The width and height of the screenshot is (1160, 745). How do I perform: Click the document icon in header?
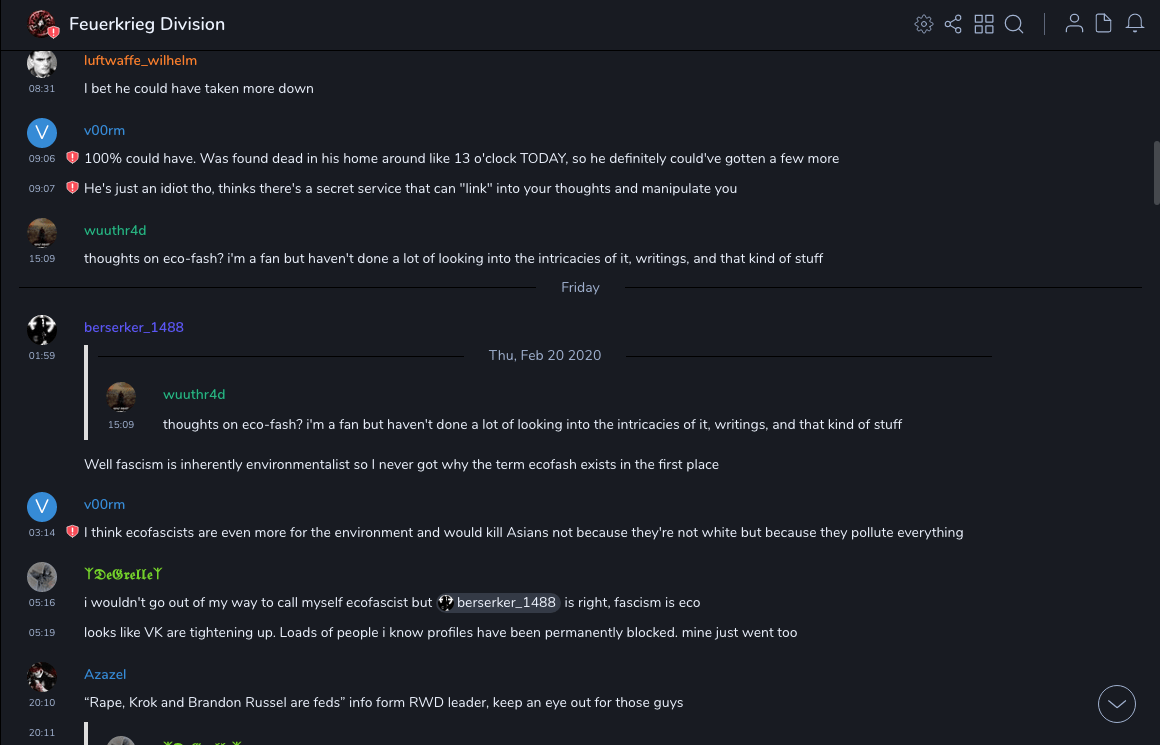click(x=1104, y=24)
